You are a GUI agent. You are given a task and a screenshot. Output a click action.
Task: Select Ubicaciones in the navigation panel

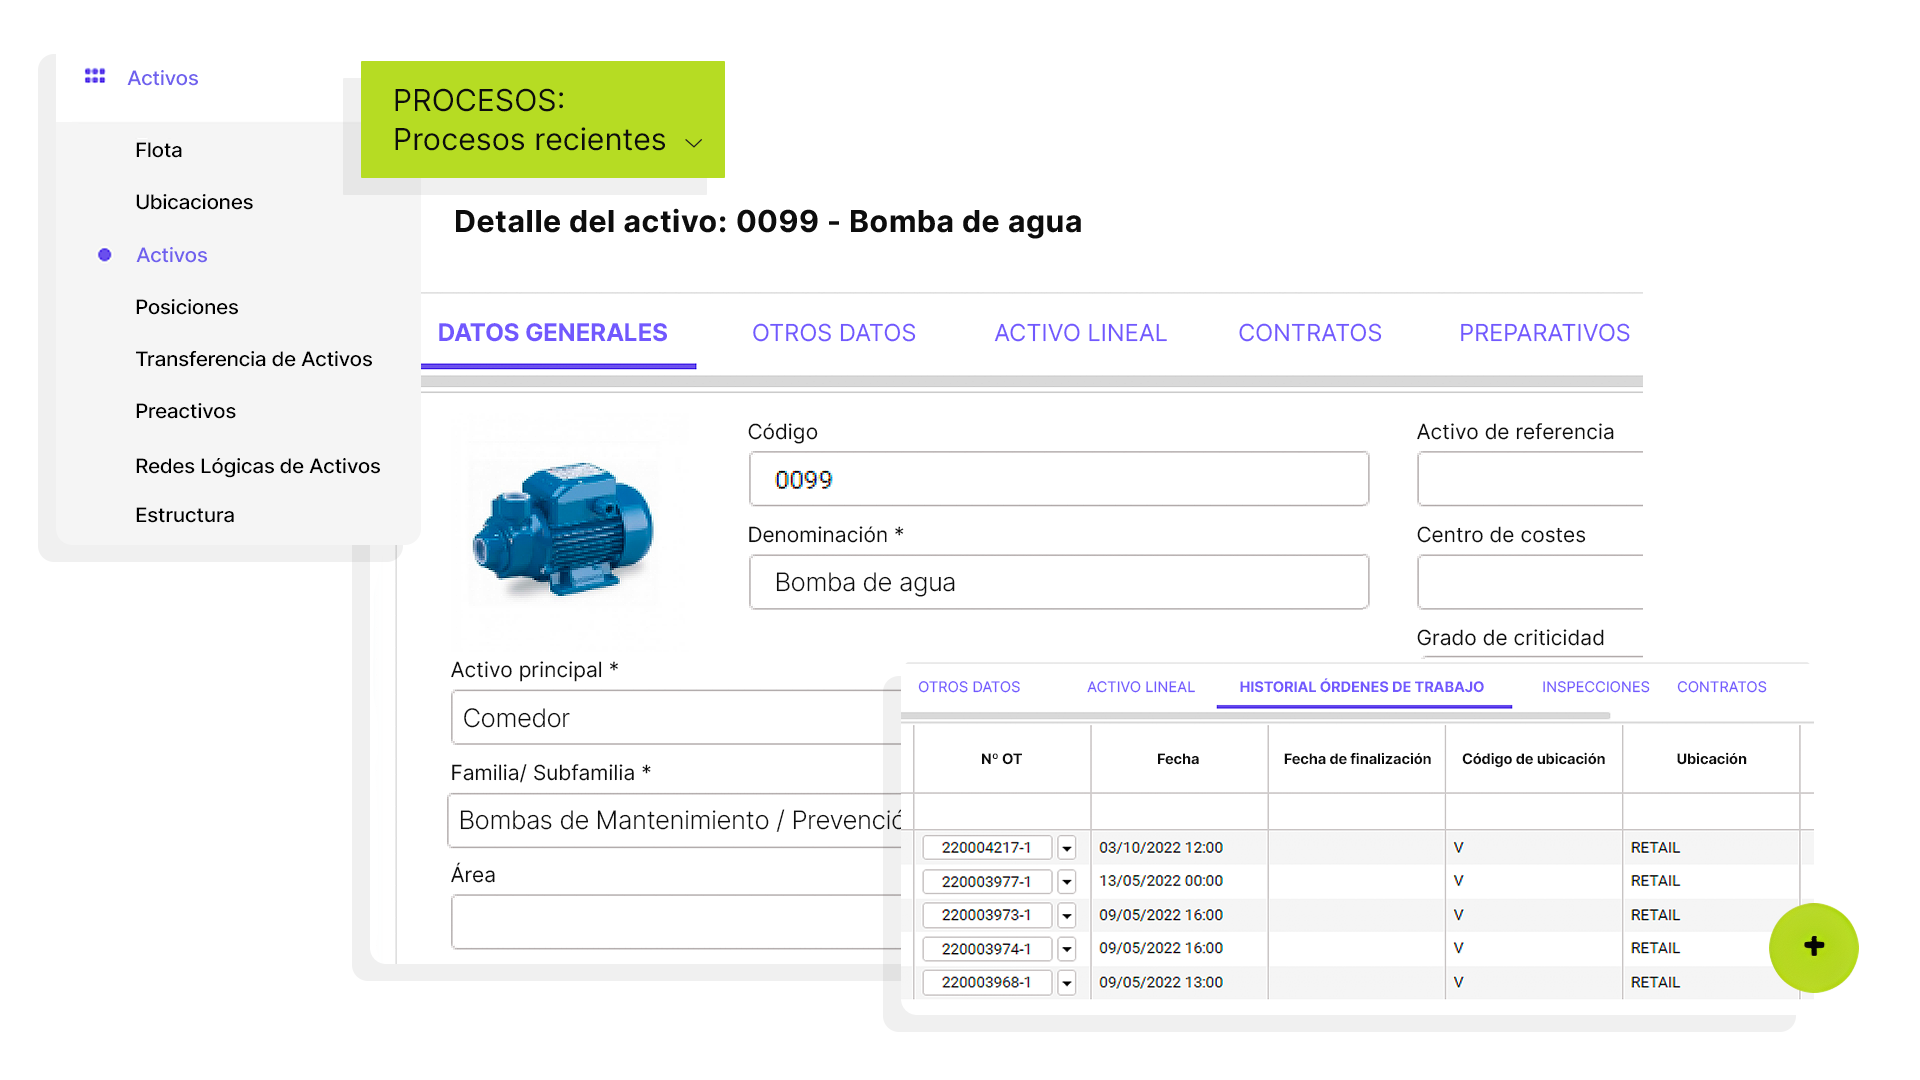point(194,202)
